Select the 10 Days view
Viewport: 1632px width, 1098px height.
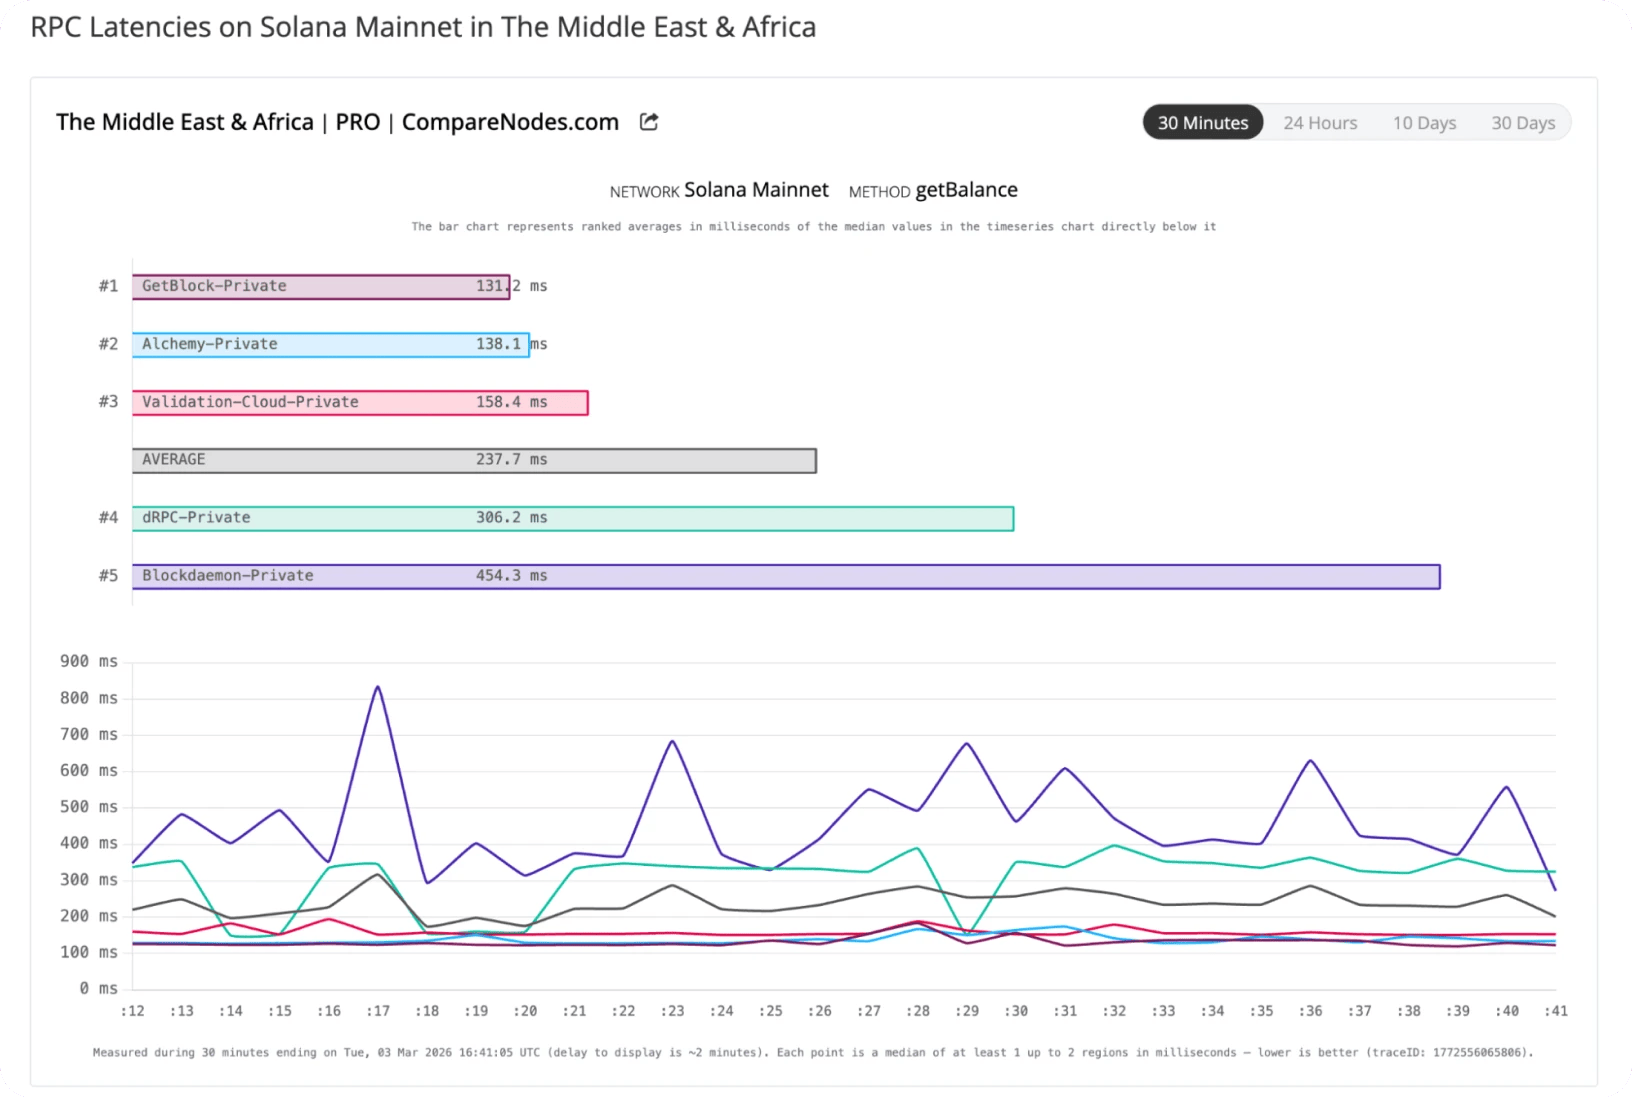pyautogui.click(x=1423, y=122)
